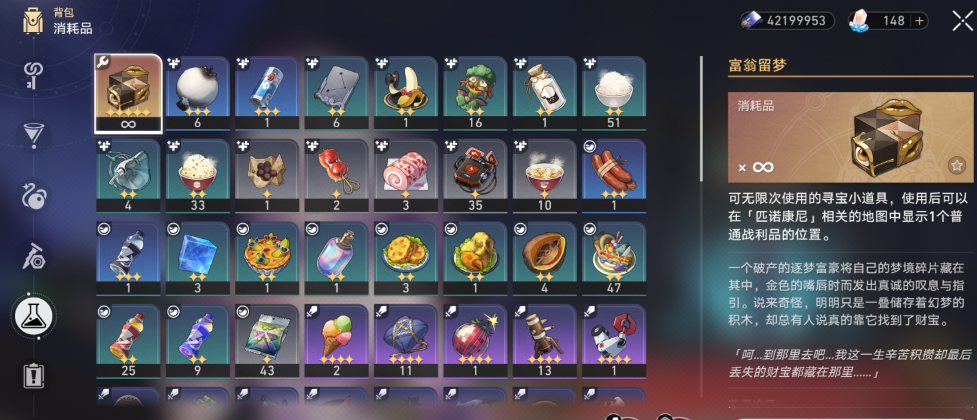The image size is (977, 420).
Task: Select the green-haired doll item with count 16
Action: 475,93
